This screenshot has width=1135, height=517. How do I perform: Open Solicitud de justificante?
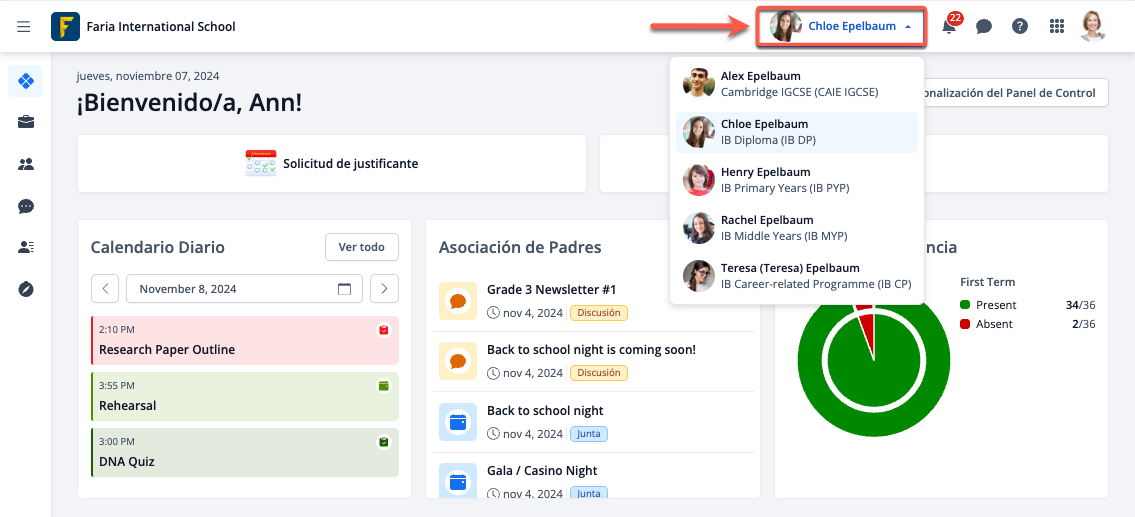point(332,164)
